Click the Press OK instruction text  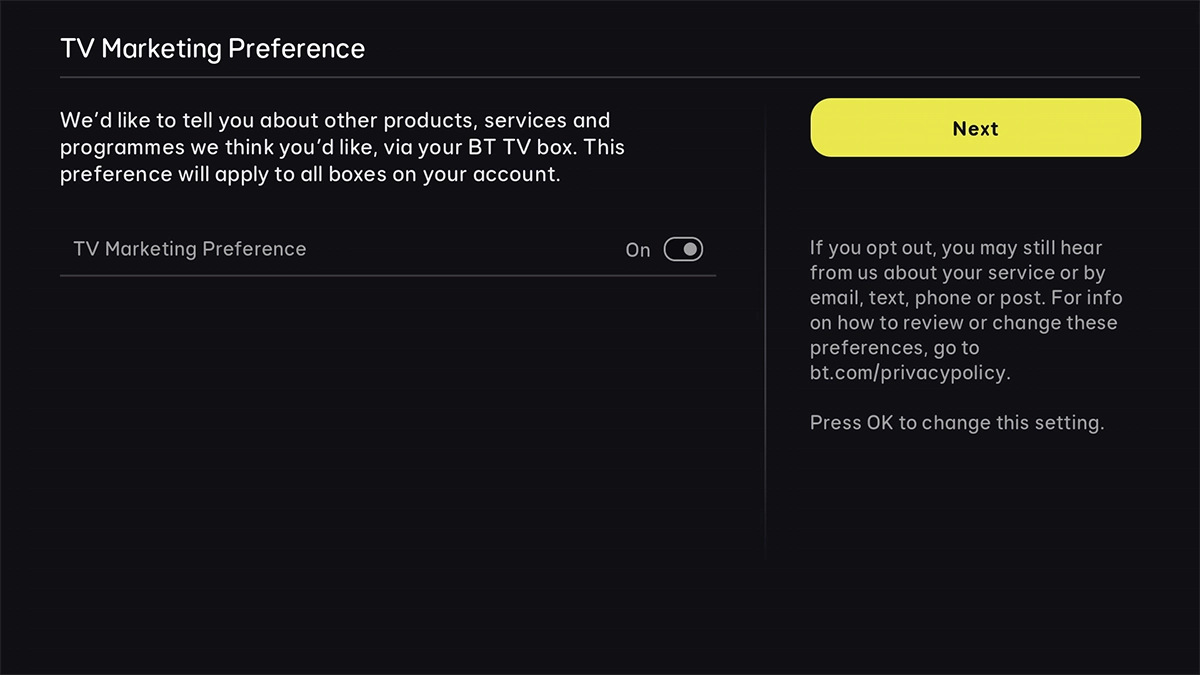pyautogui.click(x=956, y=422)
